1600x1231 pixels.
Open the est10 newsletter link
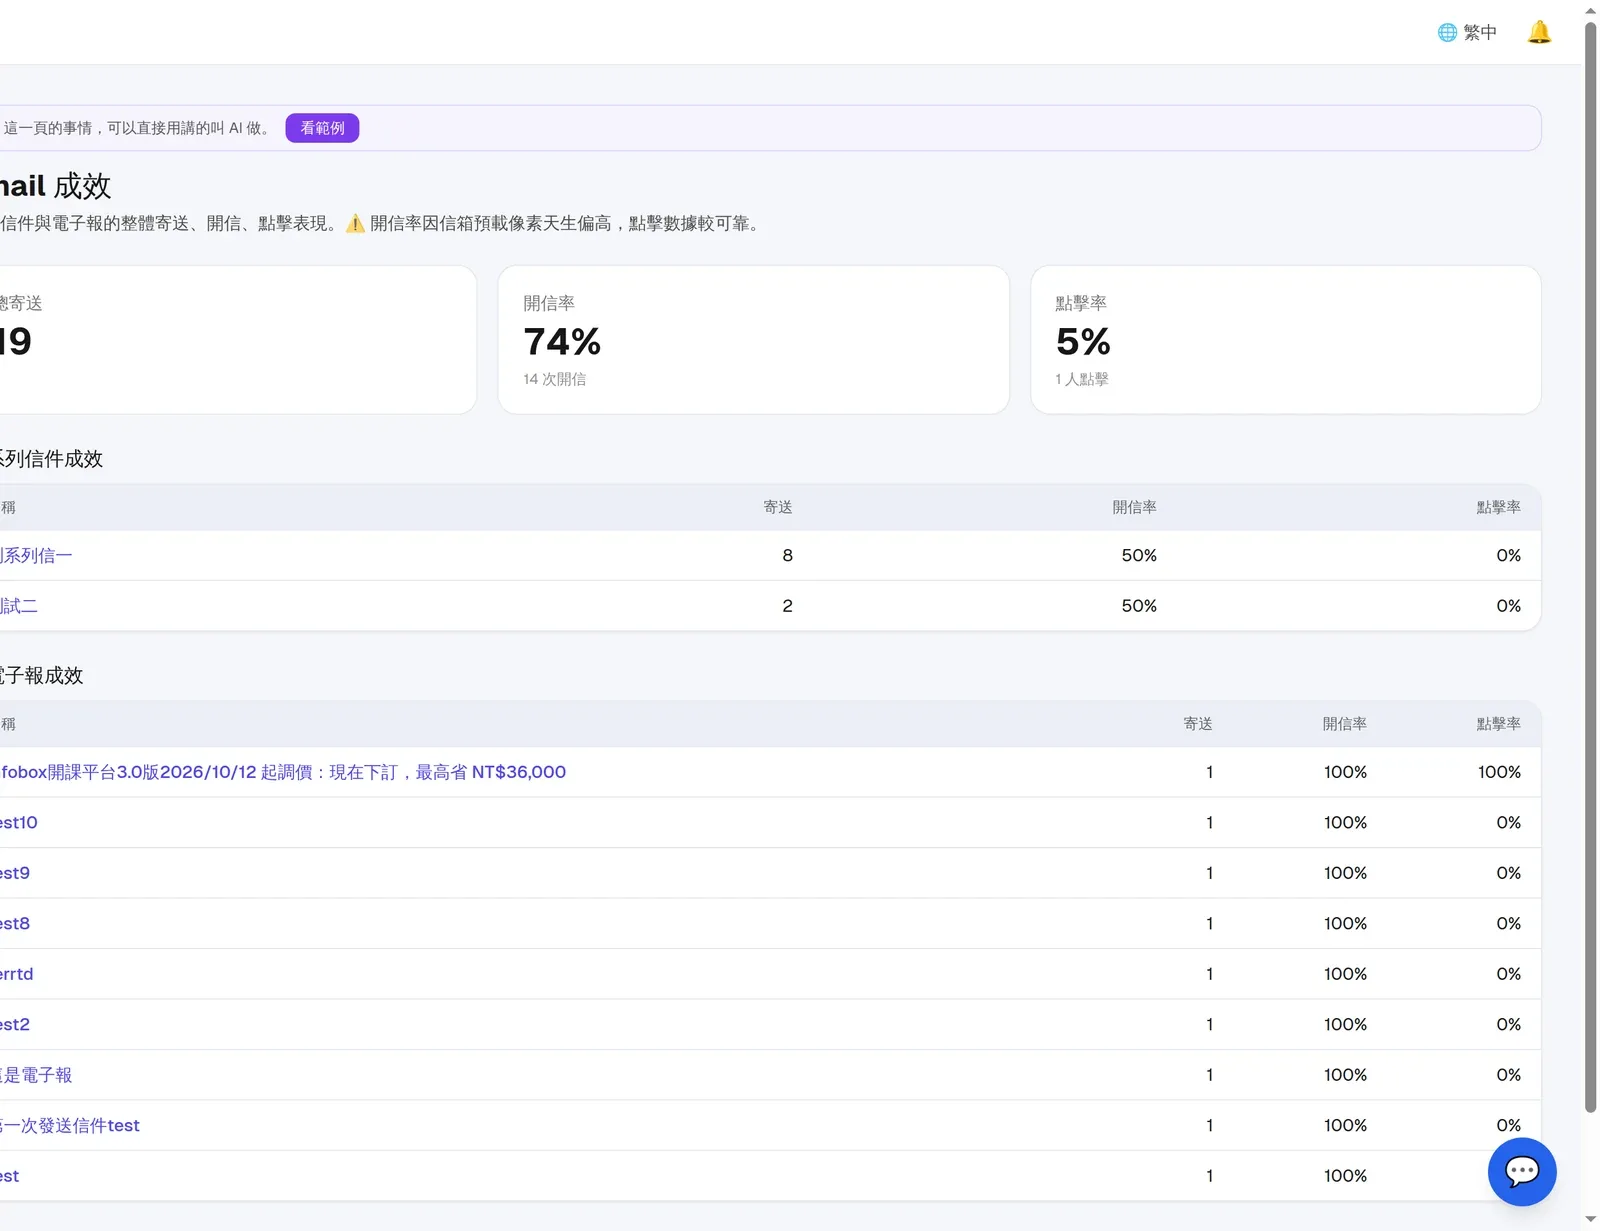[x=18, y=822]
